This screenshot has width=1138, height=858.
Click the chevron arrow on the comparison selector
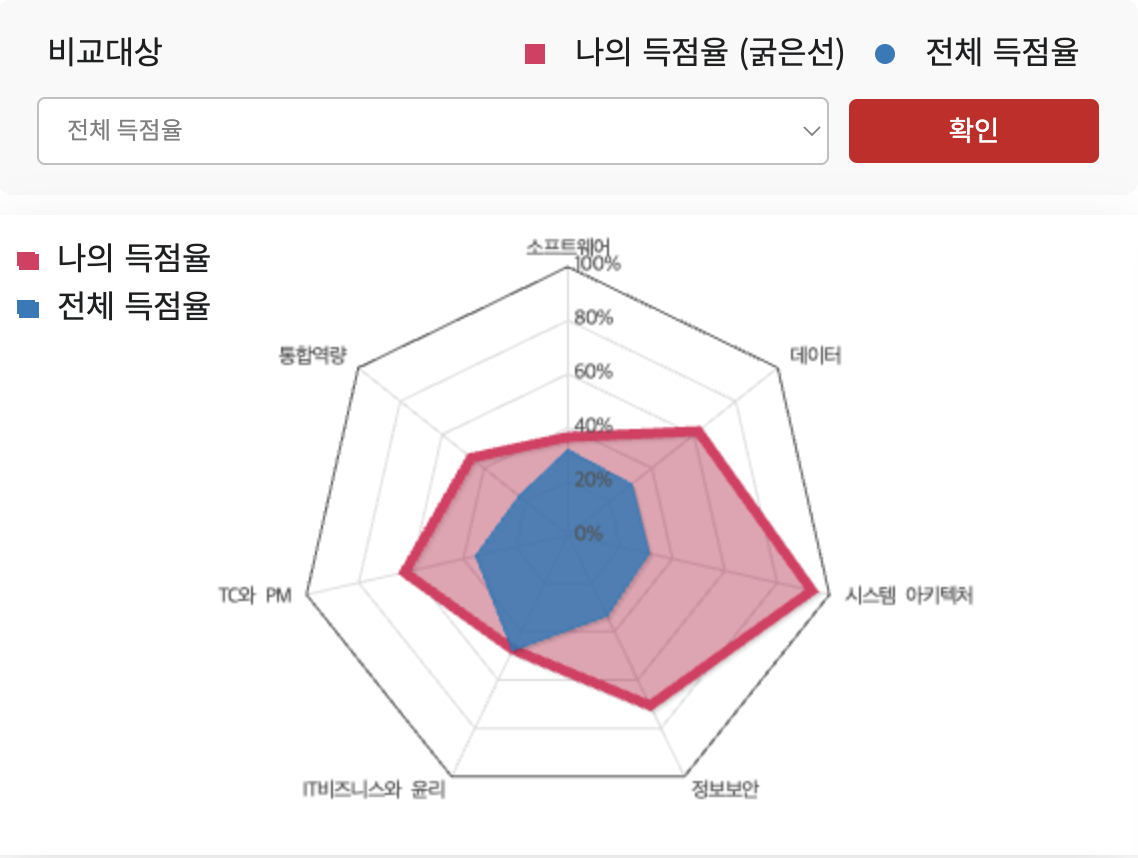point(810,131)
